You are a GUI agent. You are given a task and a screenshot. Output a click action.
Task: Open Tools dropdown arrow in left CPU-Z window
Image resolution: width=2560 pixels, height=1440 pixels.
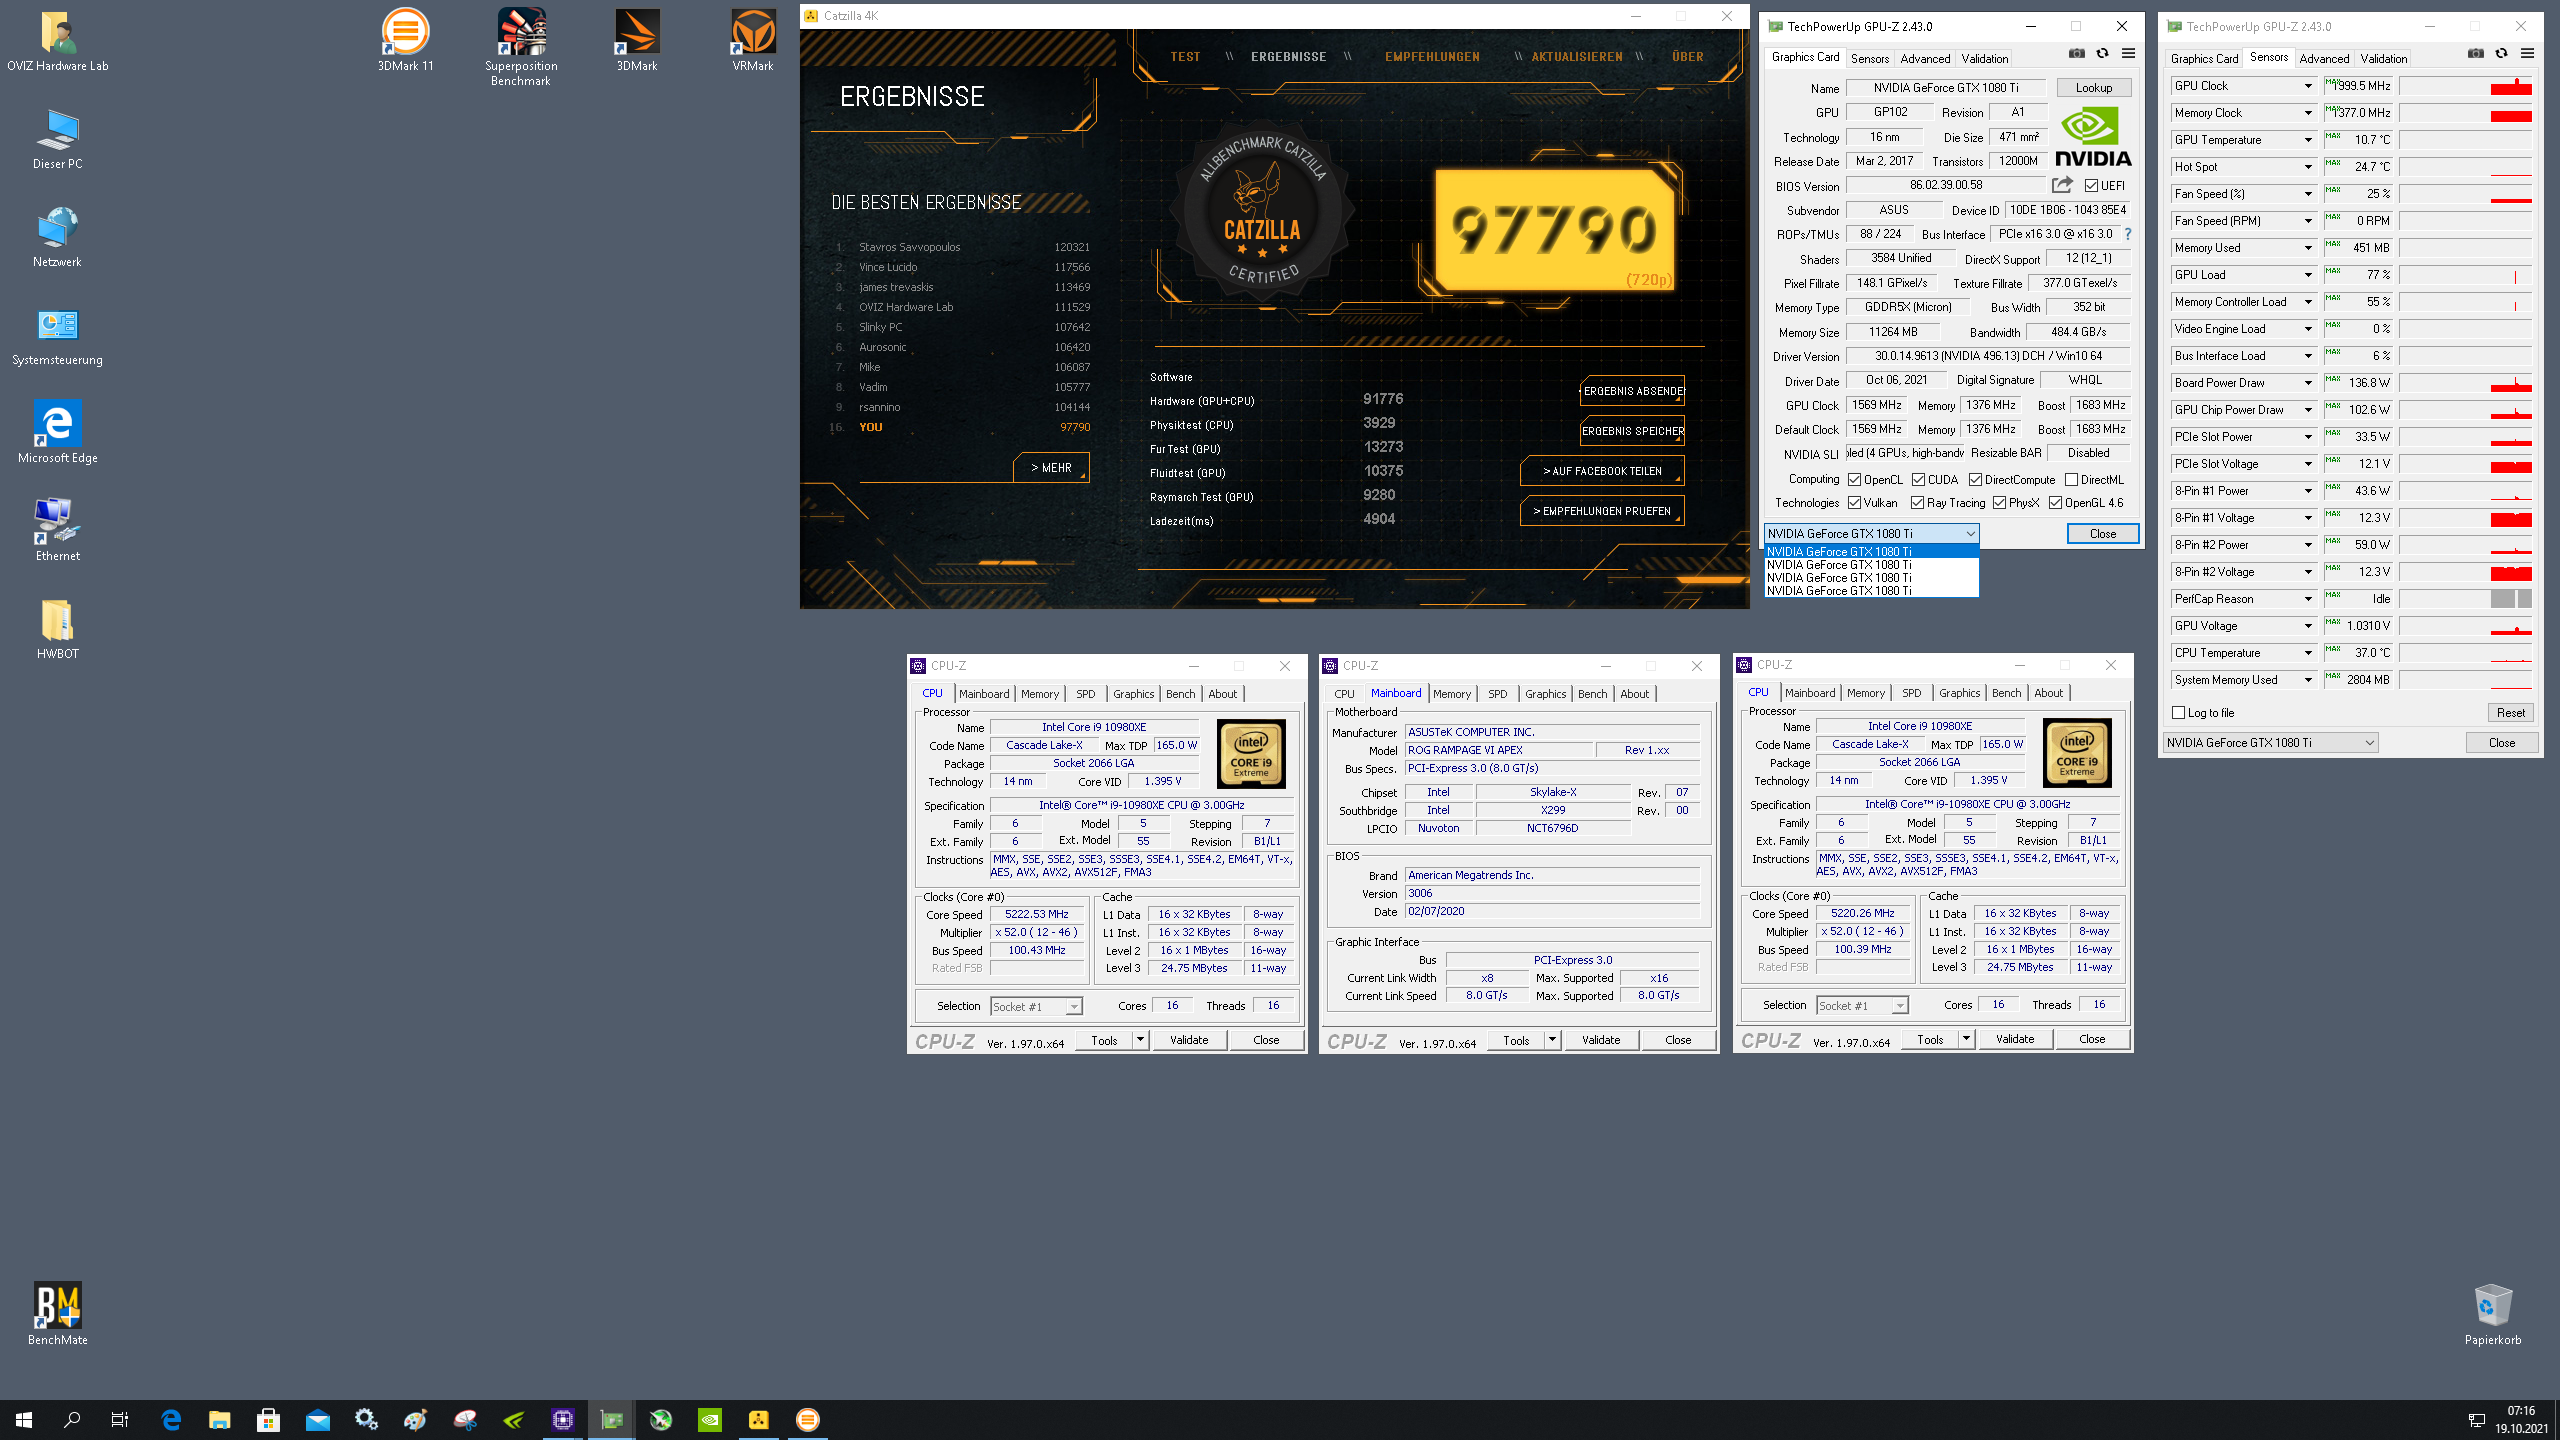click(x=1140, y=1040)
